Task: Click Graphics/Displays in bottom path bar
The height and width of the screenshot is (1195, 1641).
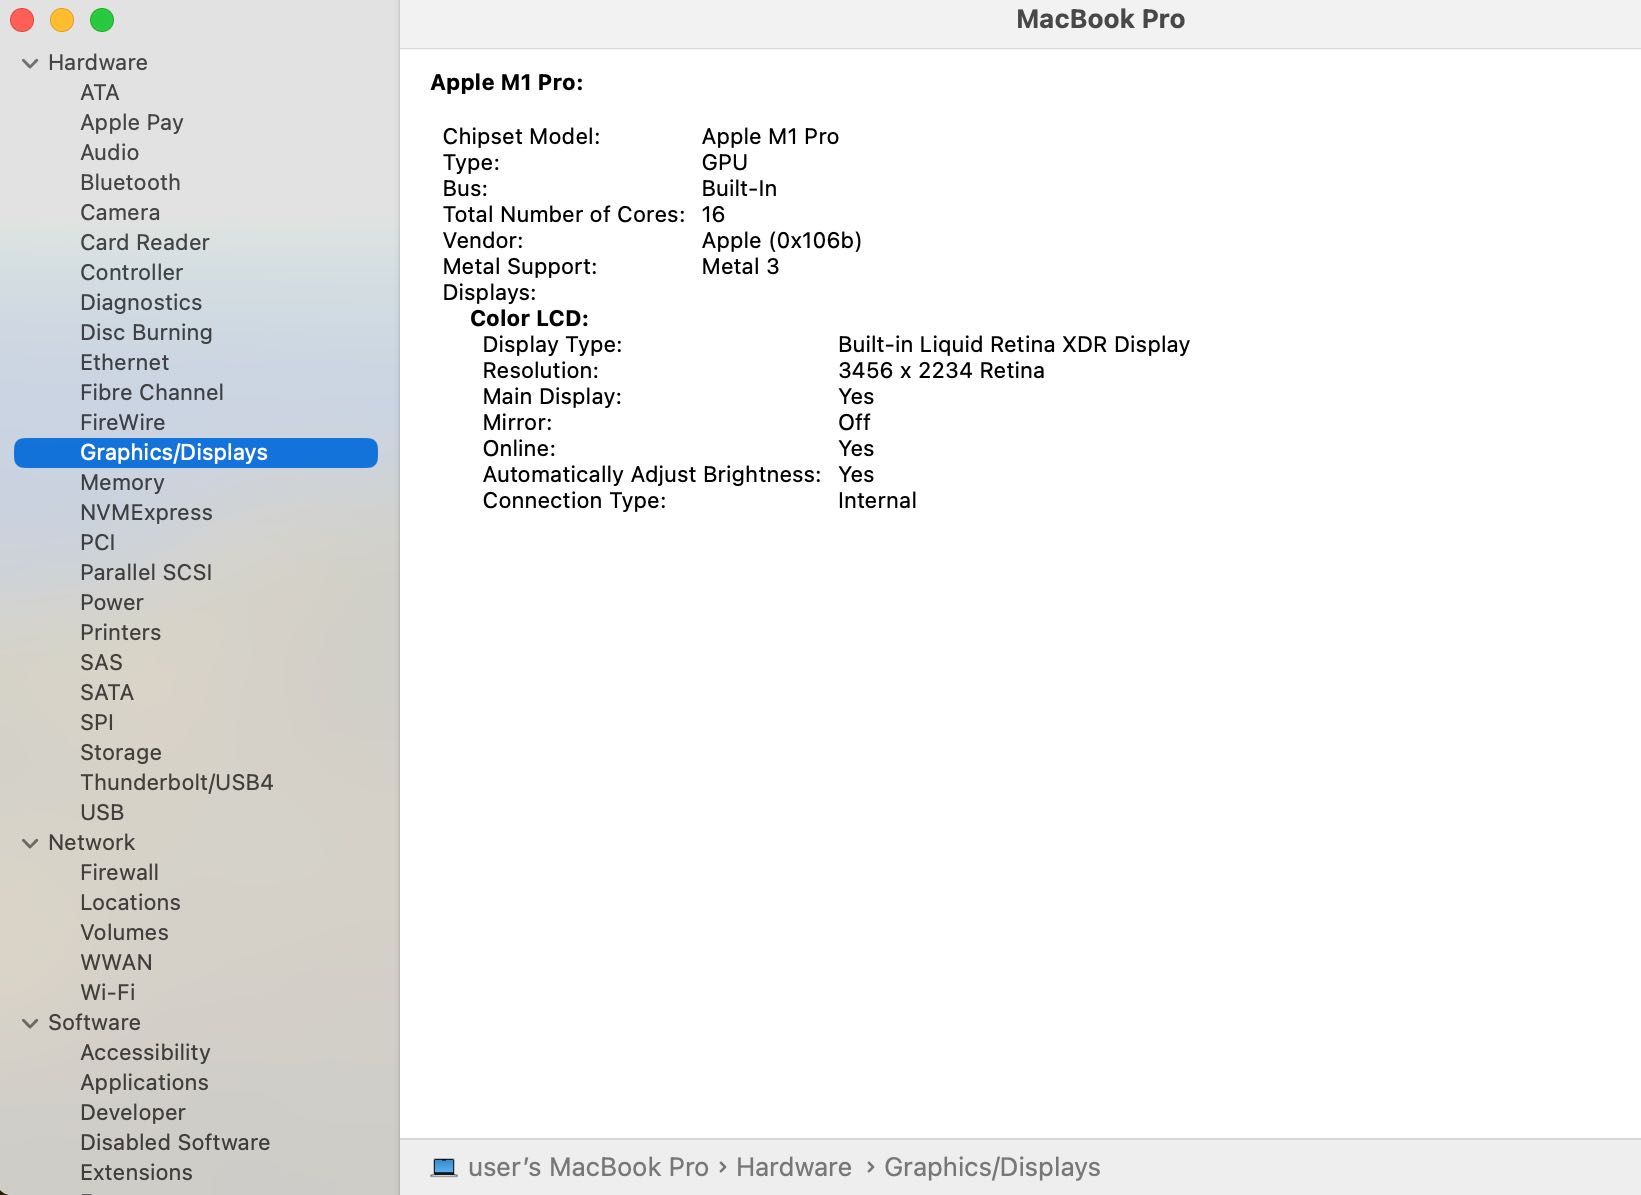Action: [x=992, y=1167]
